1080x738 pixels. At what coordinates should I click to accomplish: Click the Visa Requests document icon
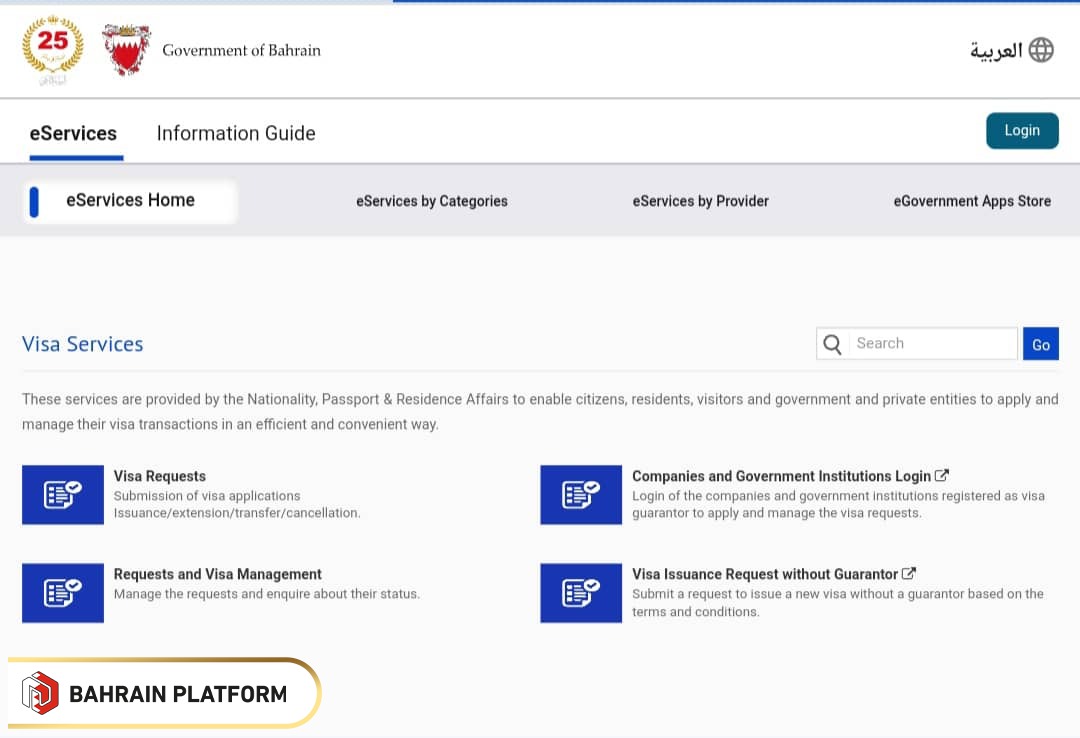(x=63, y=495)
